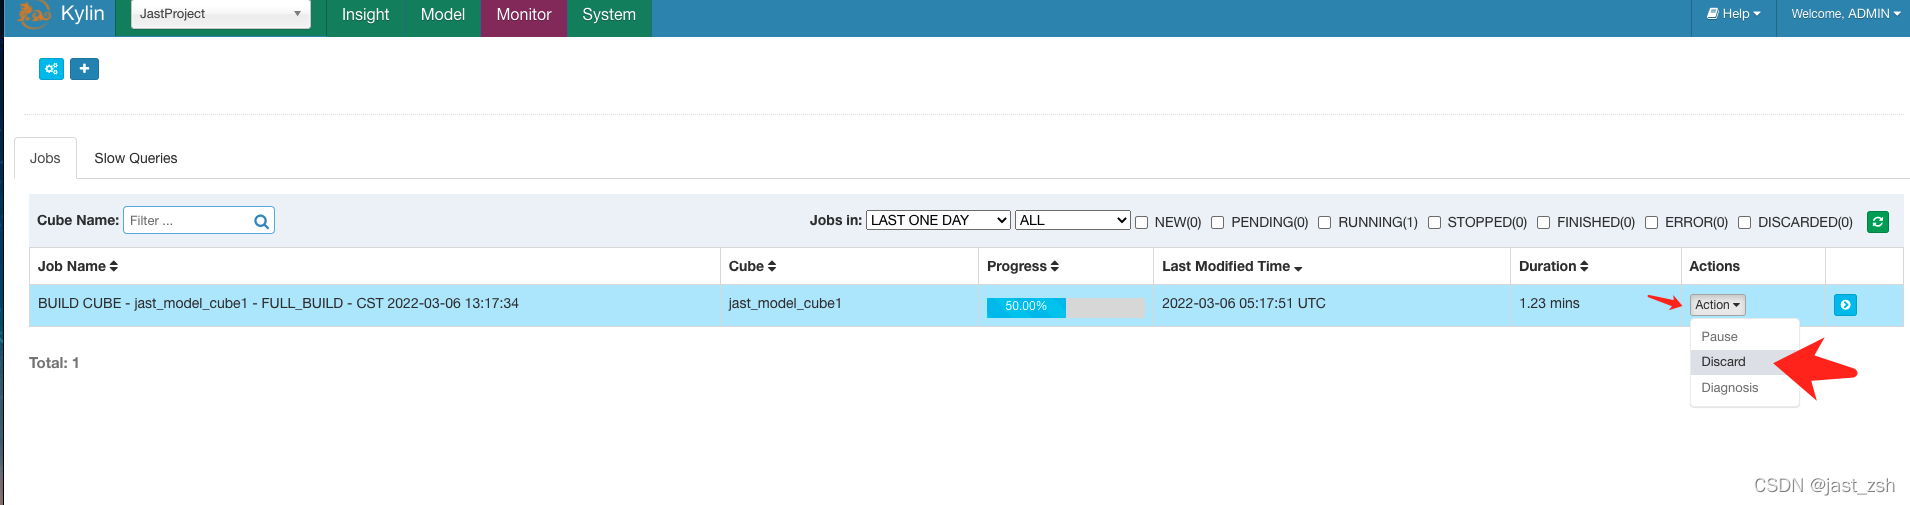The image size is (1910, 505).
Task: Check the FINISHED(0) filter checkbox
Action: (x=1543, y=222)
